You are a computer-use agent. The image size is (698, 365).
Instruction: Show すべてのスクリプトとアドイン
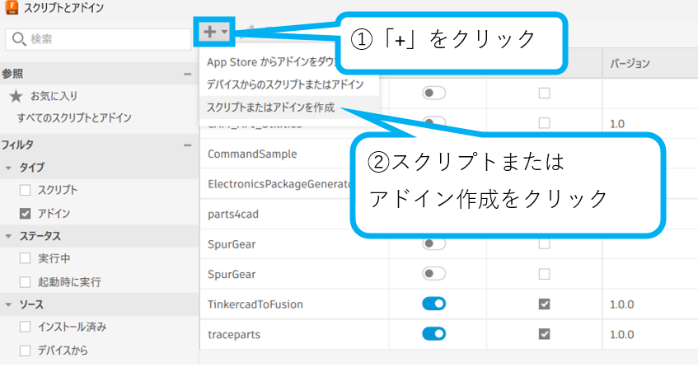click(74, 118)
